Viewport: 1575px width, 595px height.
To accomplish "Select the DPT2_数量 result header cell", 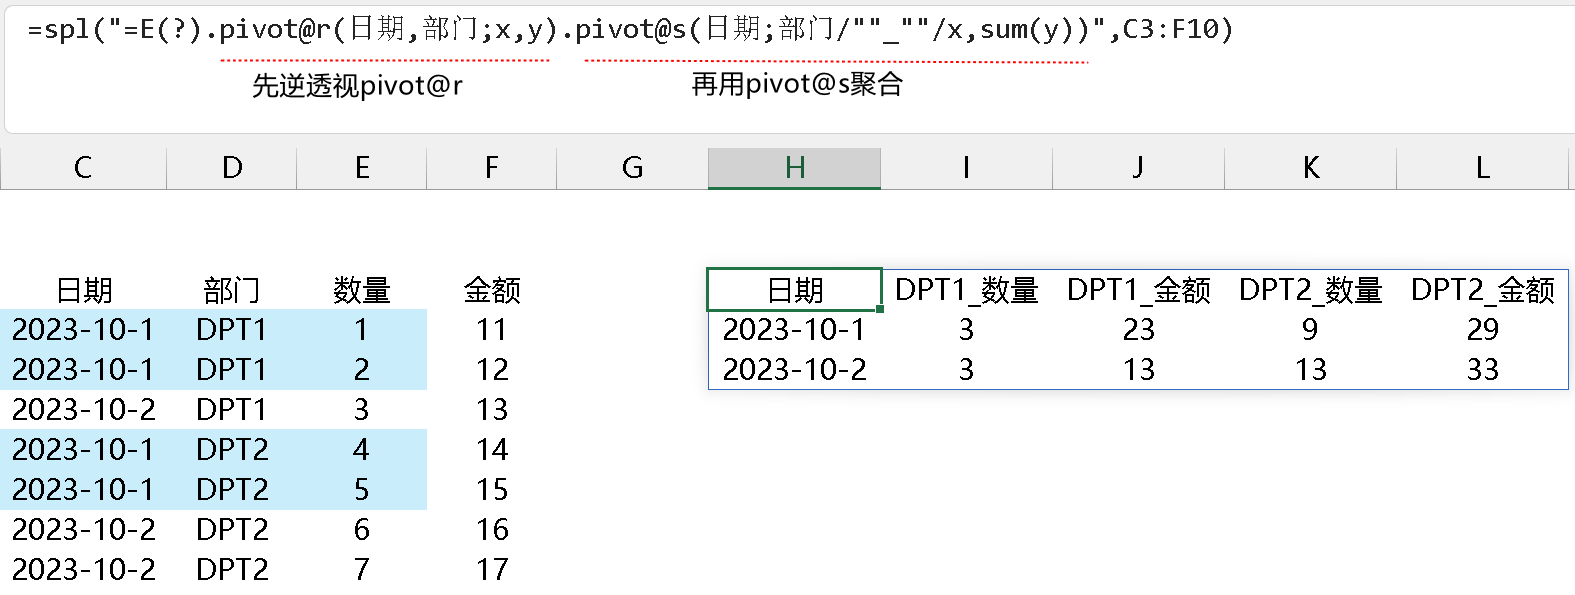I will pos(1311,290).
